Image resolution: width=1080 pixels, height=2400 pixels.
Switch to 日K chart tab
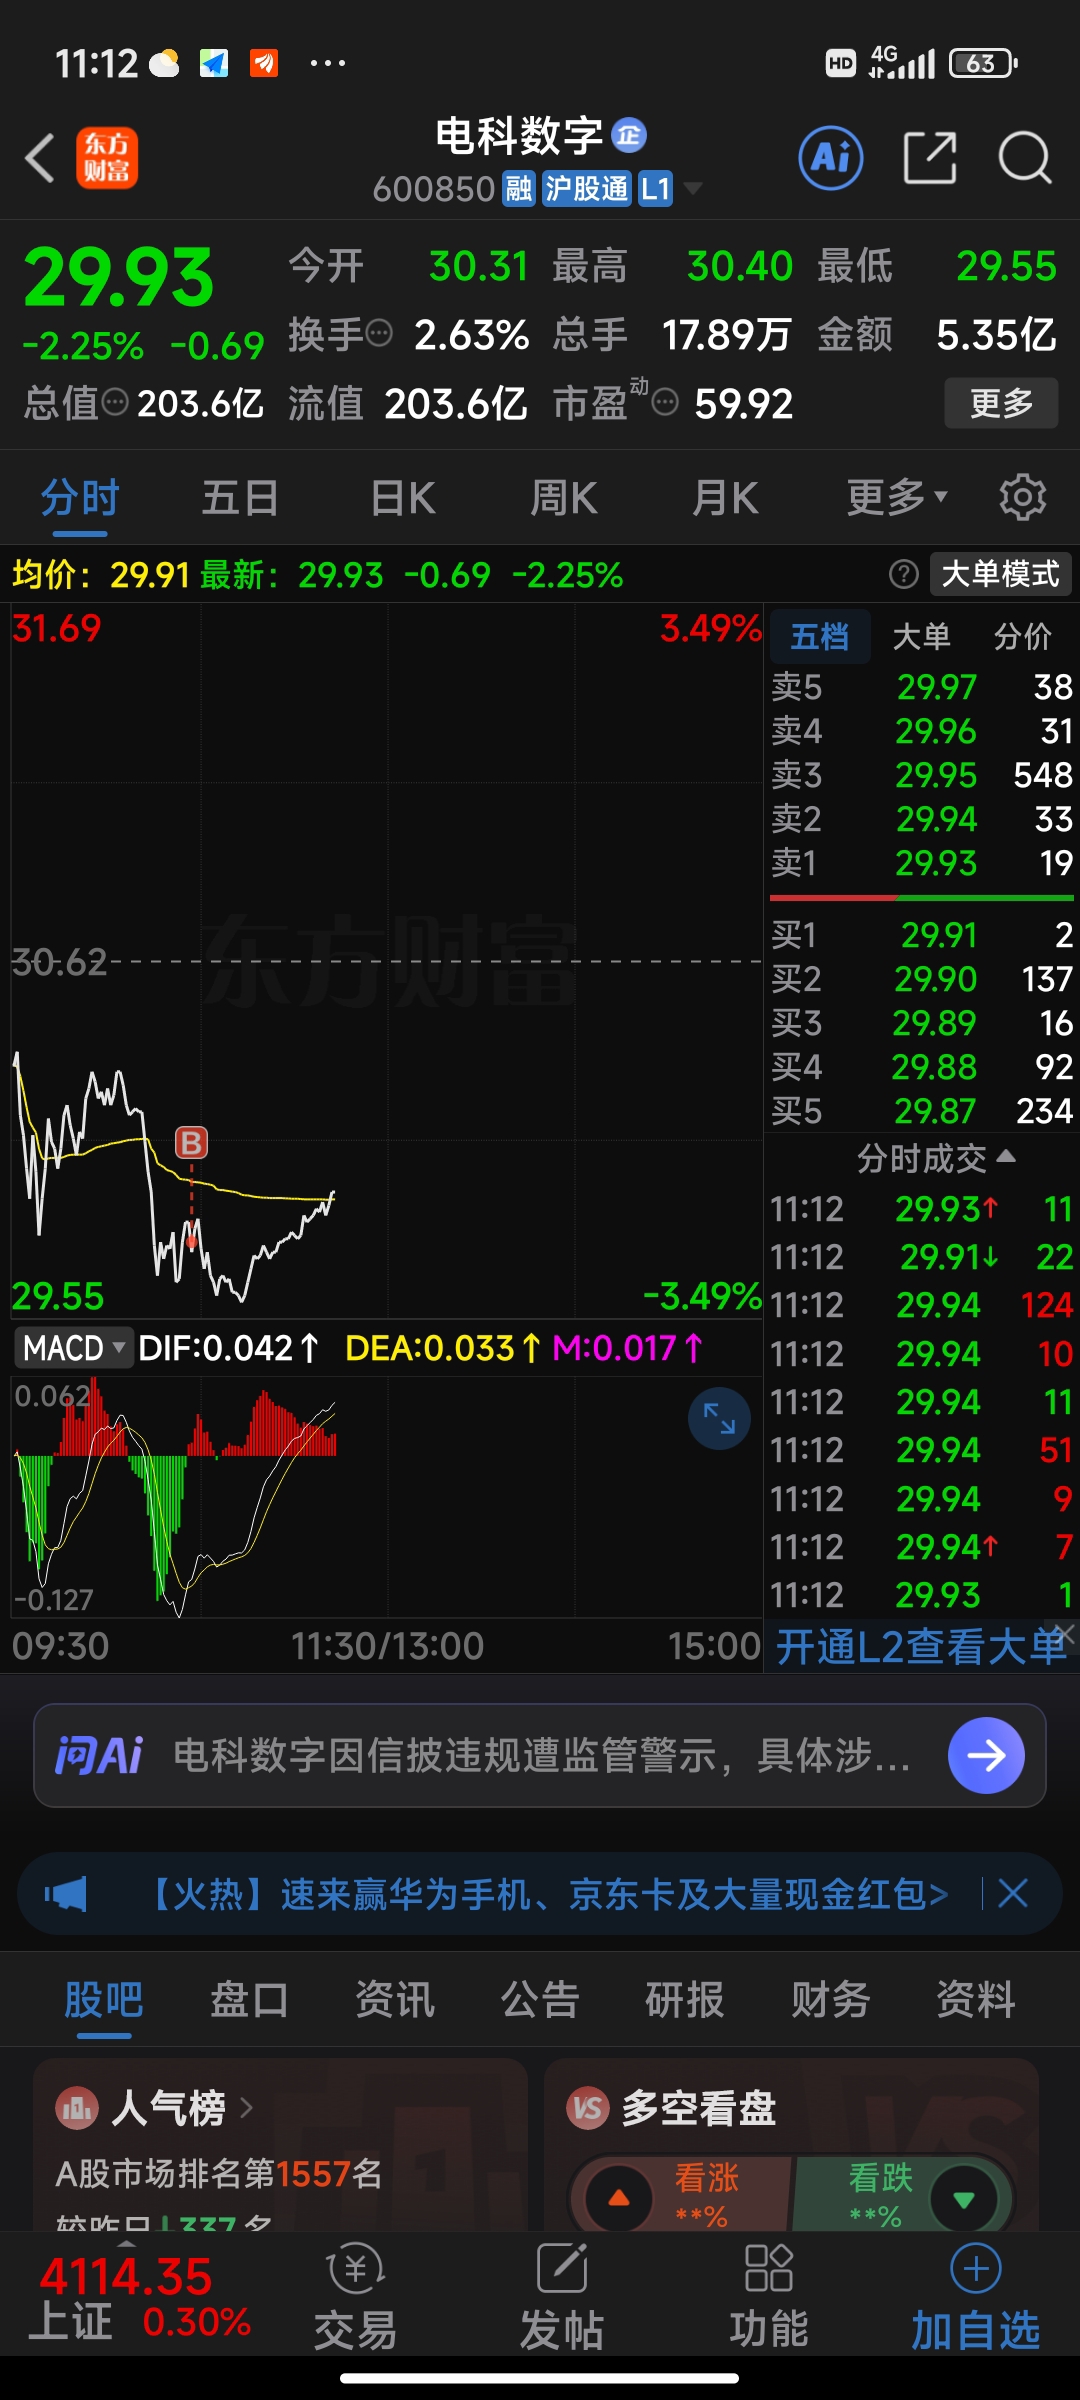coord(403,497)
